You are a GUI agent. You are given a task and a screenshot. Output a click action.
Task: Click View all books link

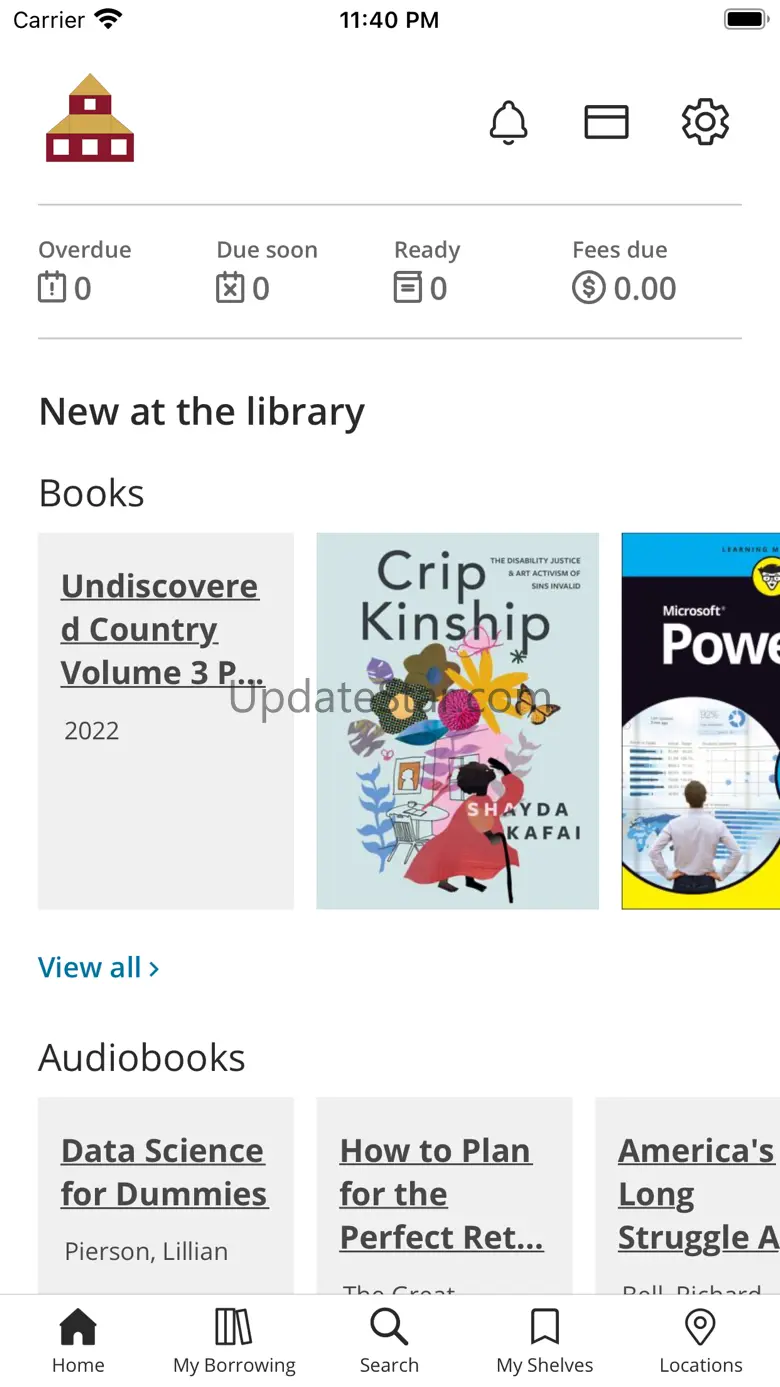[98, 967]
